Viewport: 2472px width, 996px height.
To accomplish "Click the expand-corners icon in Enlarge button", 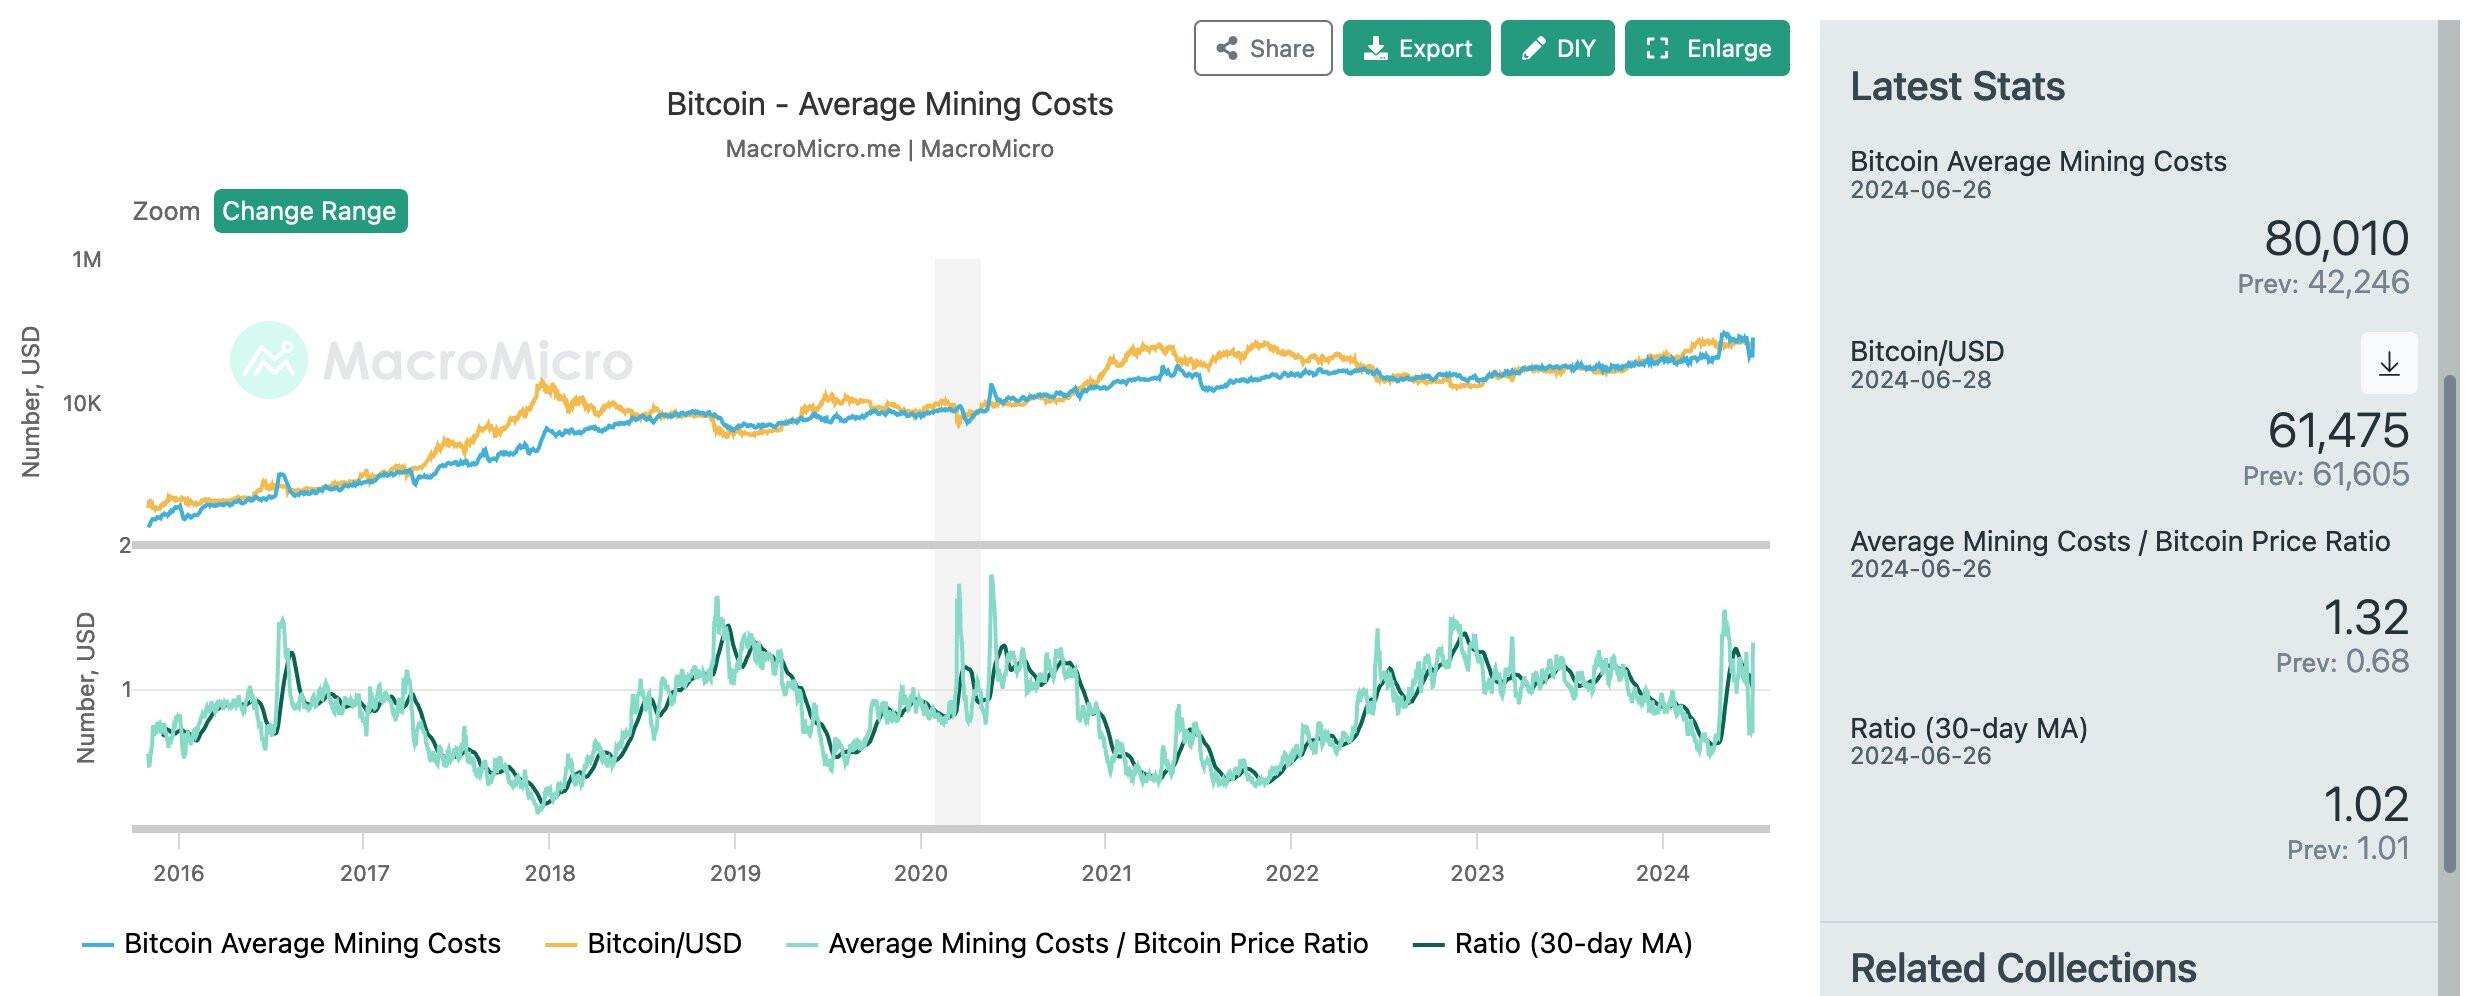I will pyautogui.click(x=1657, y=48).
